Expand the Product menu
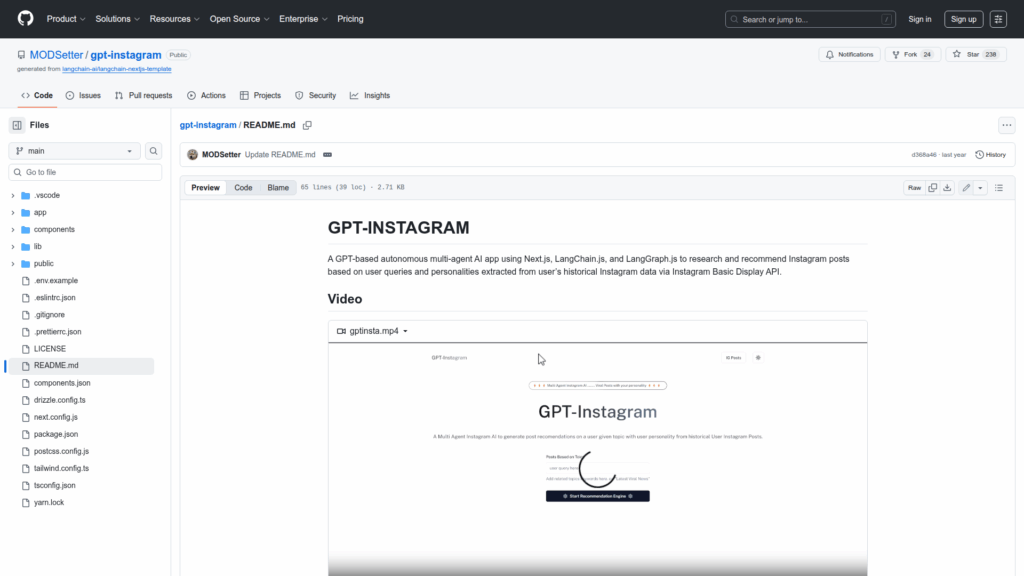The height and width of the screenshot is (576, 1024). coord(66,19)
